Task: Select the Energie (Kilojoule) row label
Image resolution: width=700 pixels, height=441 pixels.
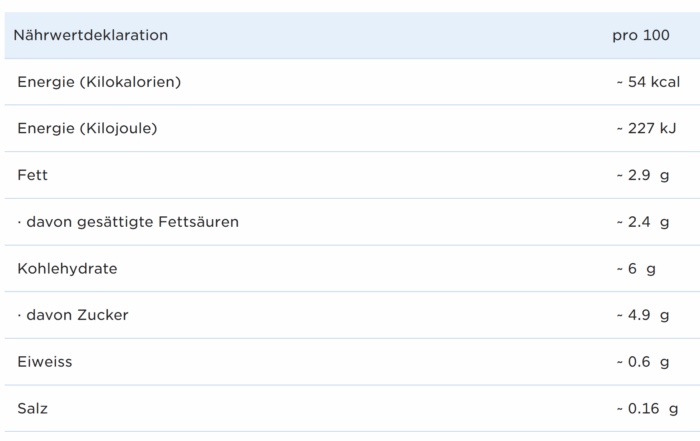Action: coord(87,129)
